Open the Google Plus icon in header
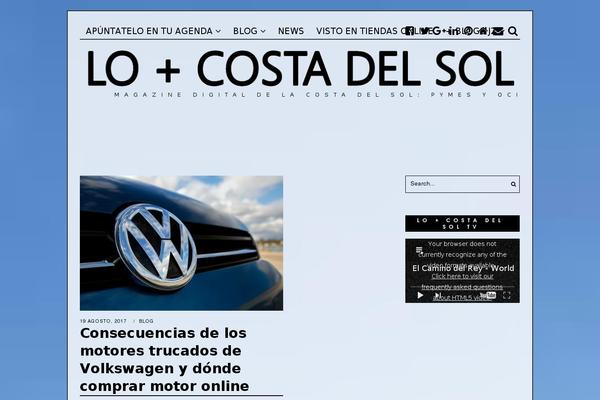 pyautogui.click(x=439, y=31)
